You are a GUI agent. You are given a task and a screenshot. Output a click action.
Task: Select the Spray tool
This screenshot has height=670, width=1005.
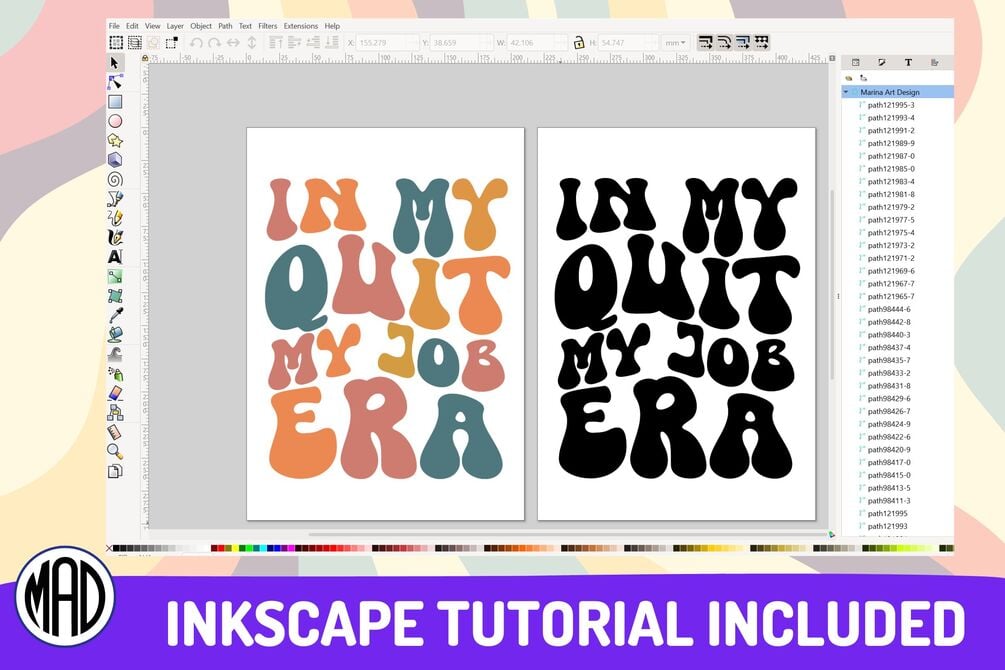click(115, 374)
